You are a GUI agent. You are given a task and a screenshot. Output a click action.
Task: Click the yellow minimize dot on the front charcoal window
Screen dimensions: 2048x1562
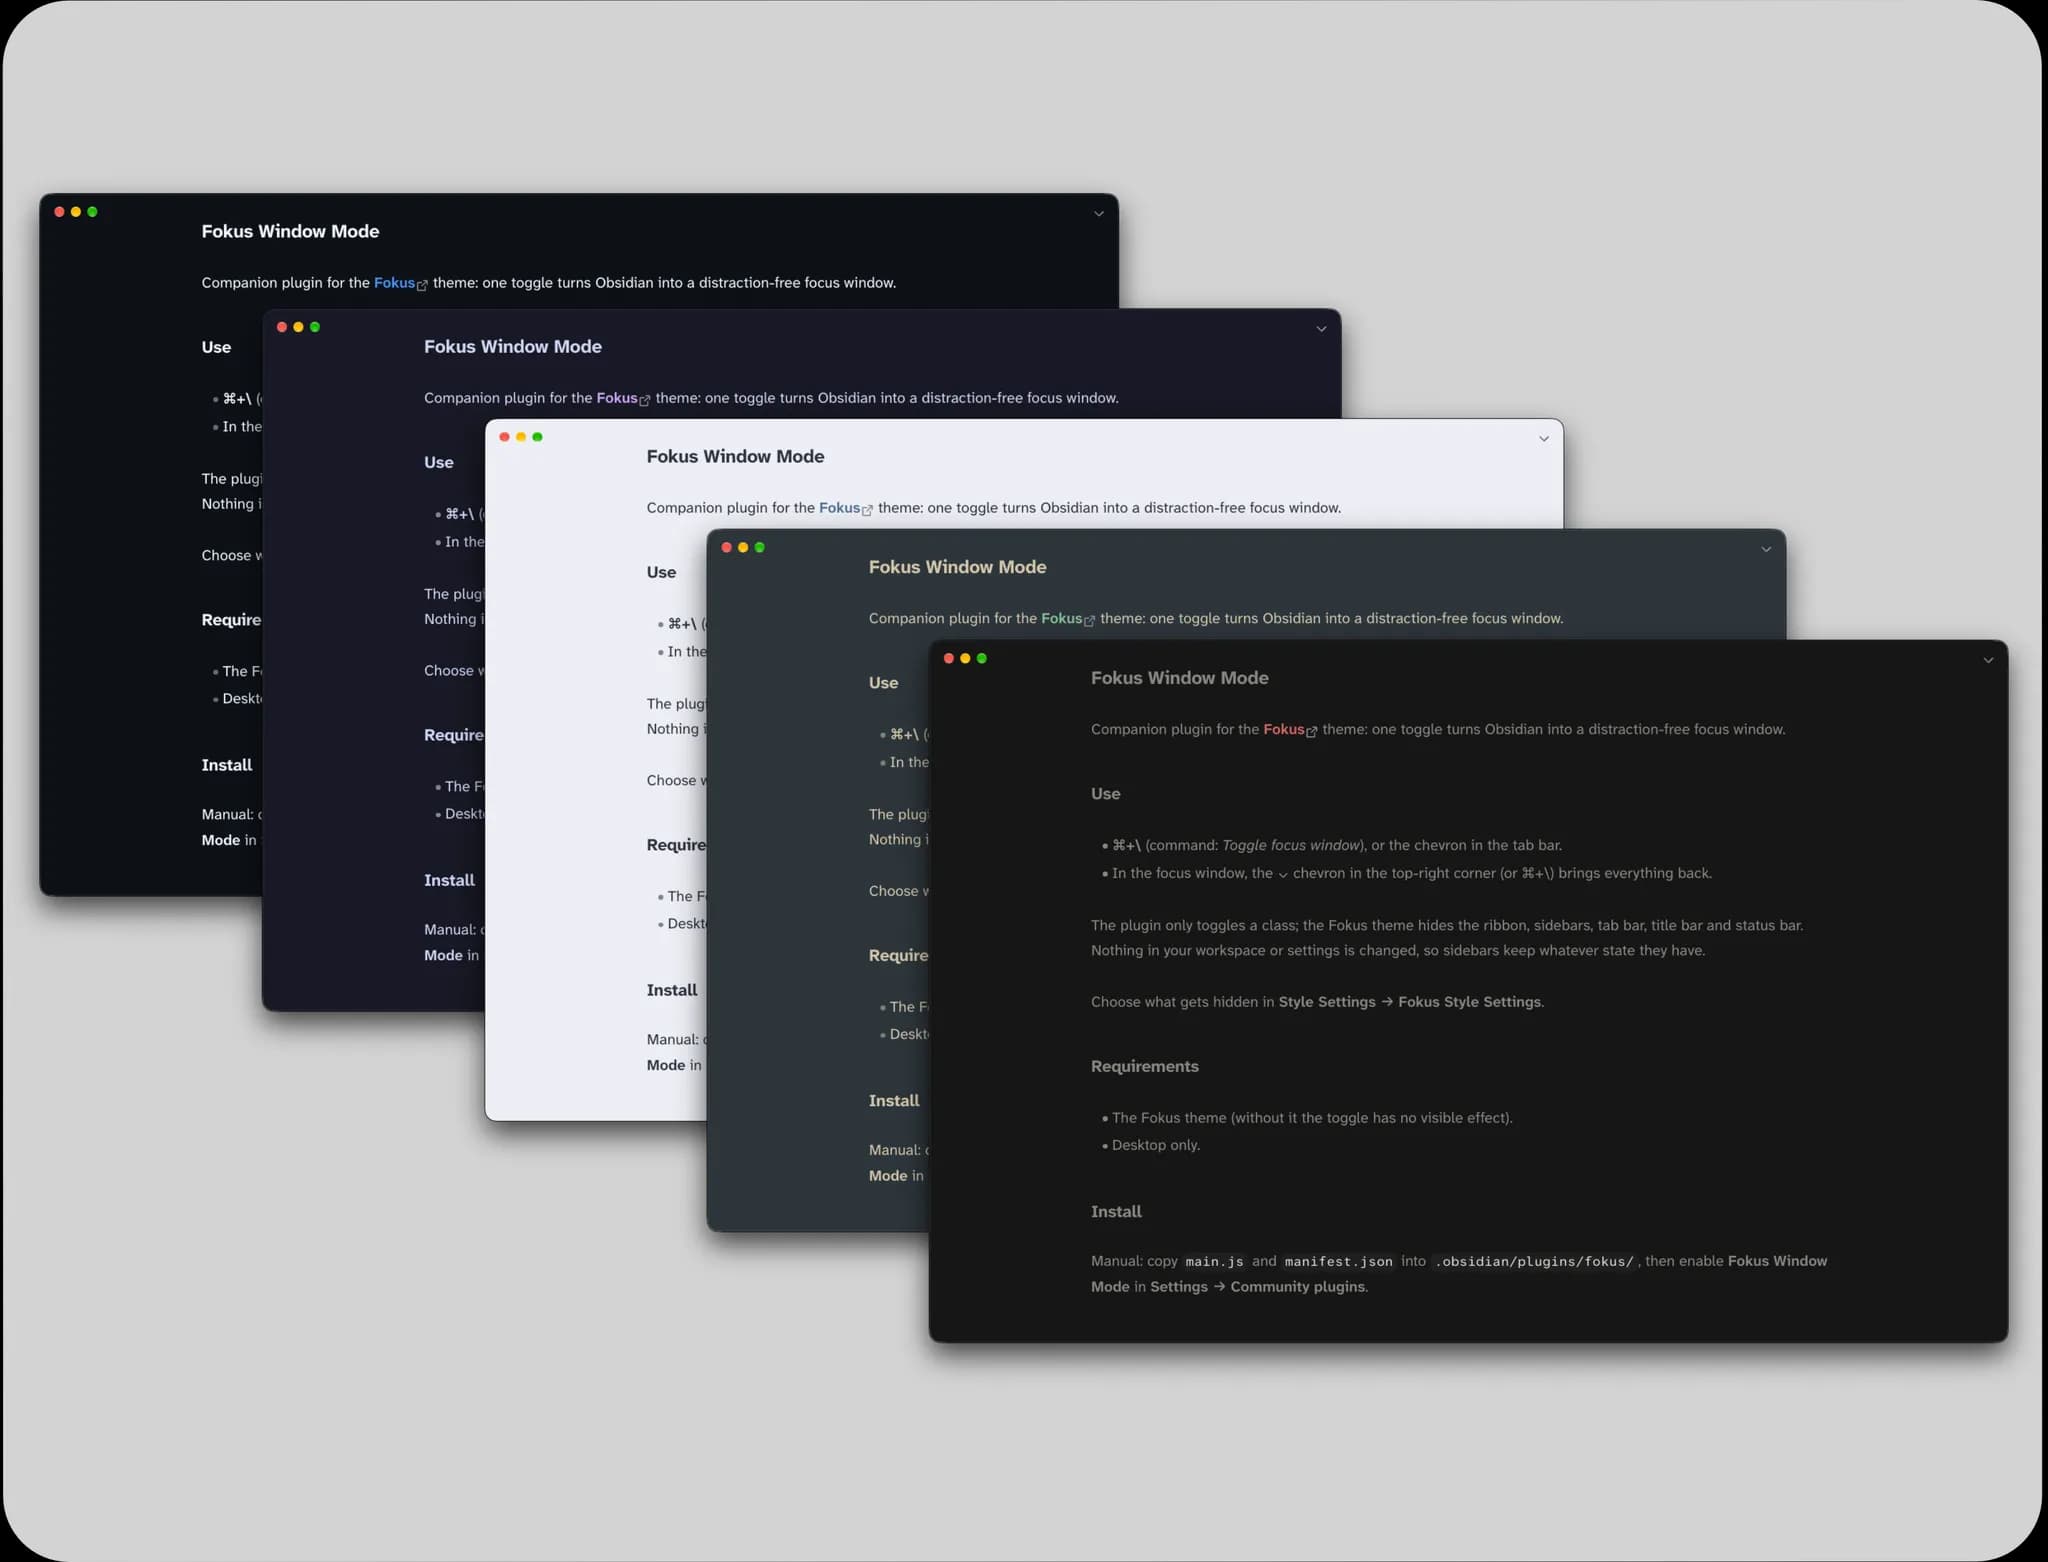pos(965,658)
